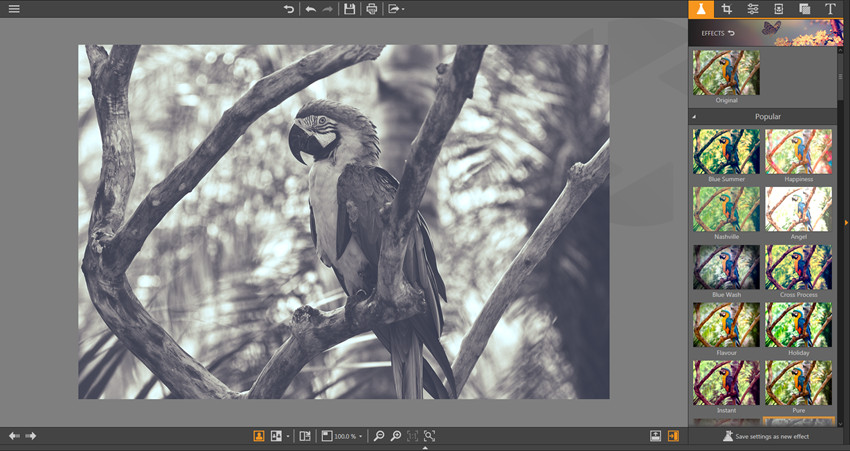This screenshot has height=451, width=850.
Task: Go to the next photo arrow
Action: tap(31, 436)
